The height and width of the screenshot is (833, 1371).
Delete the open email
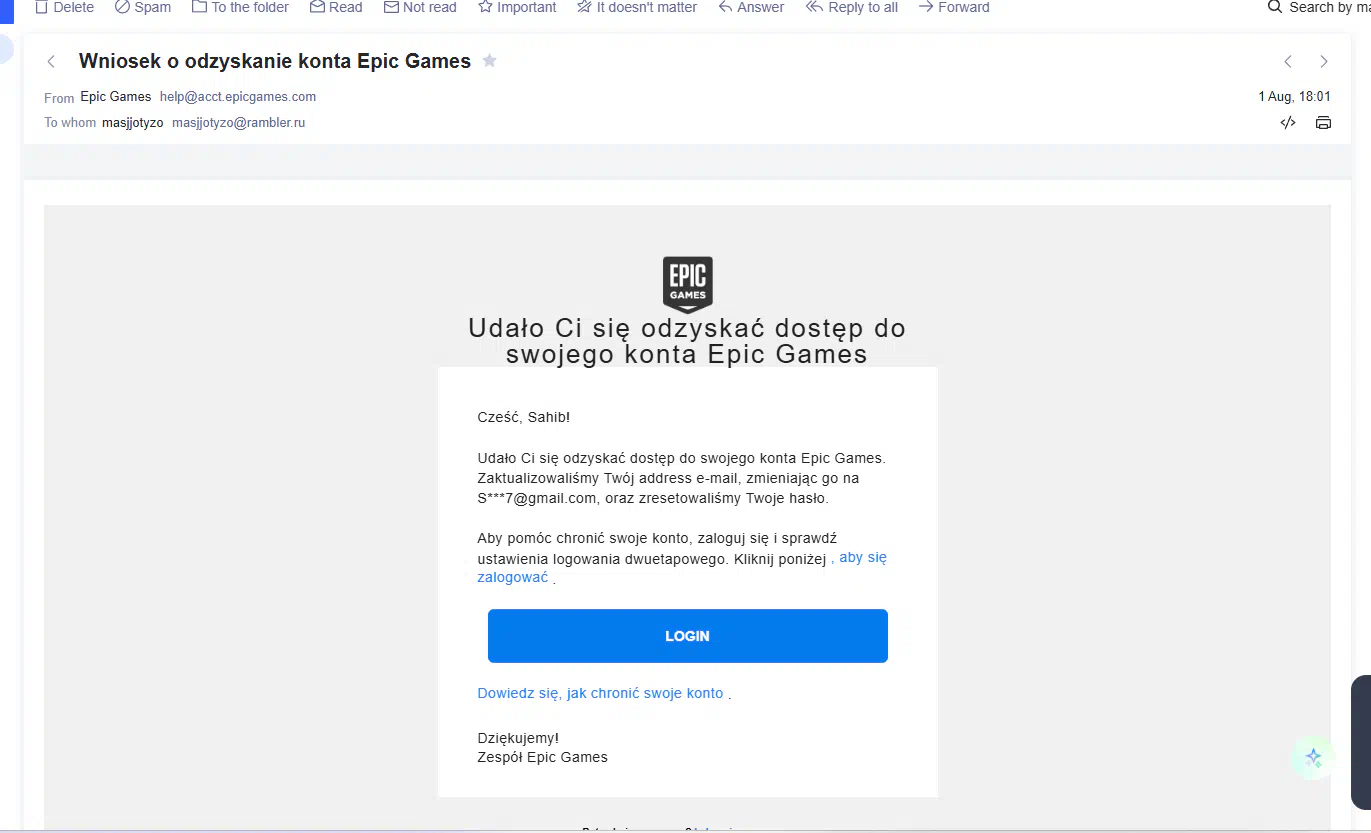(64, 7)
